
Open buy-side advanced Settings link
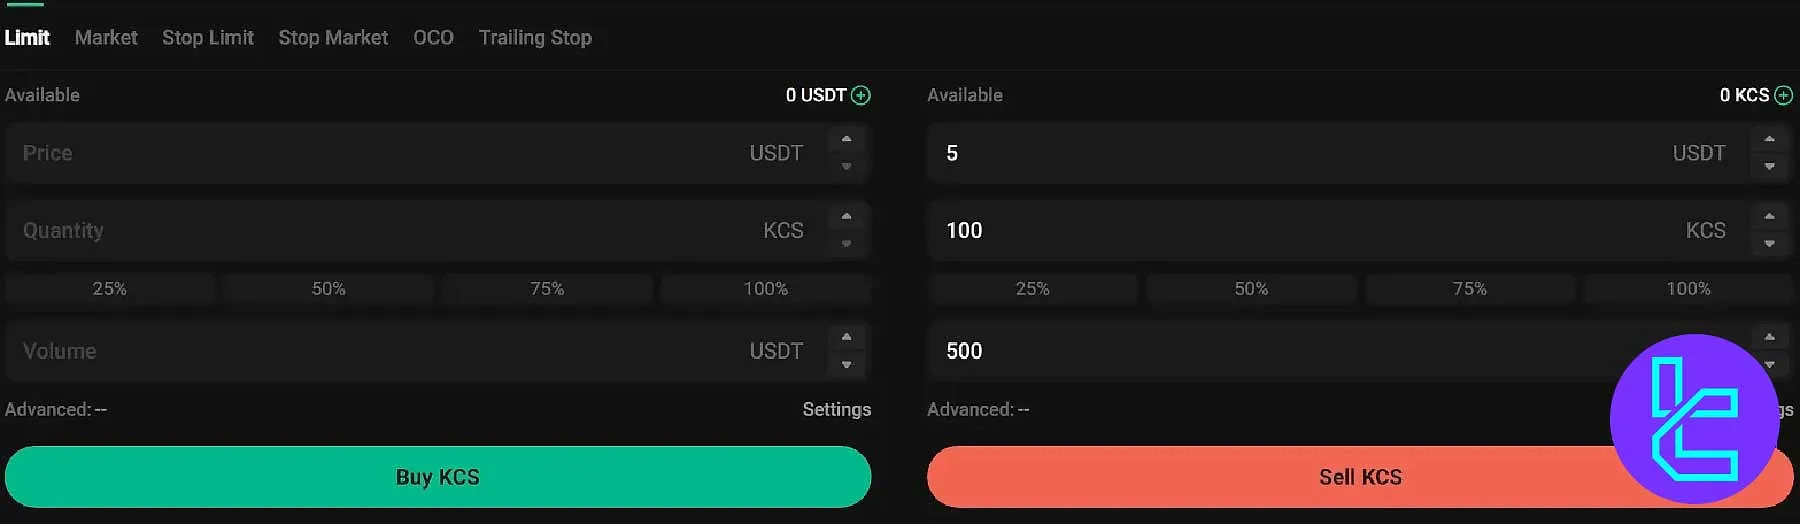coord(836,409)
